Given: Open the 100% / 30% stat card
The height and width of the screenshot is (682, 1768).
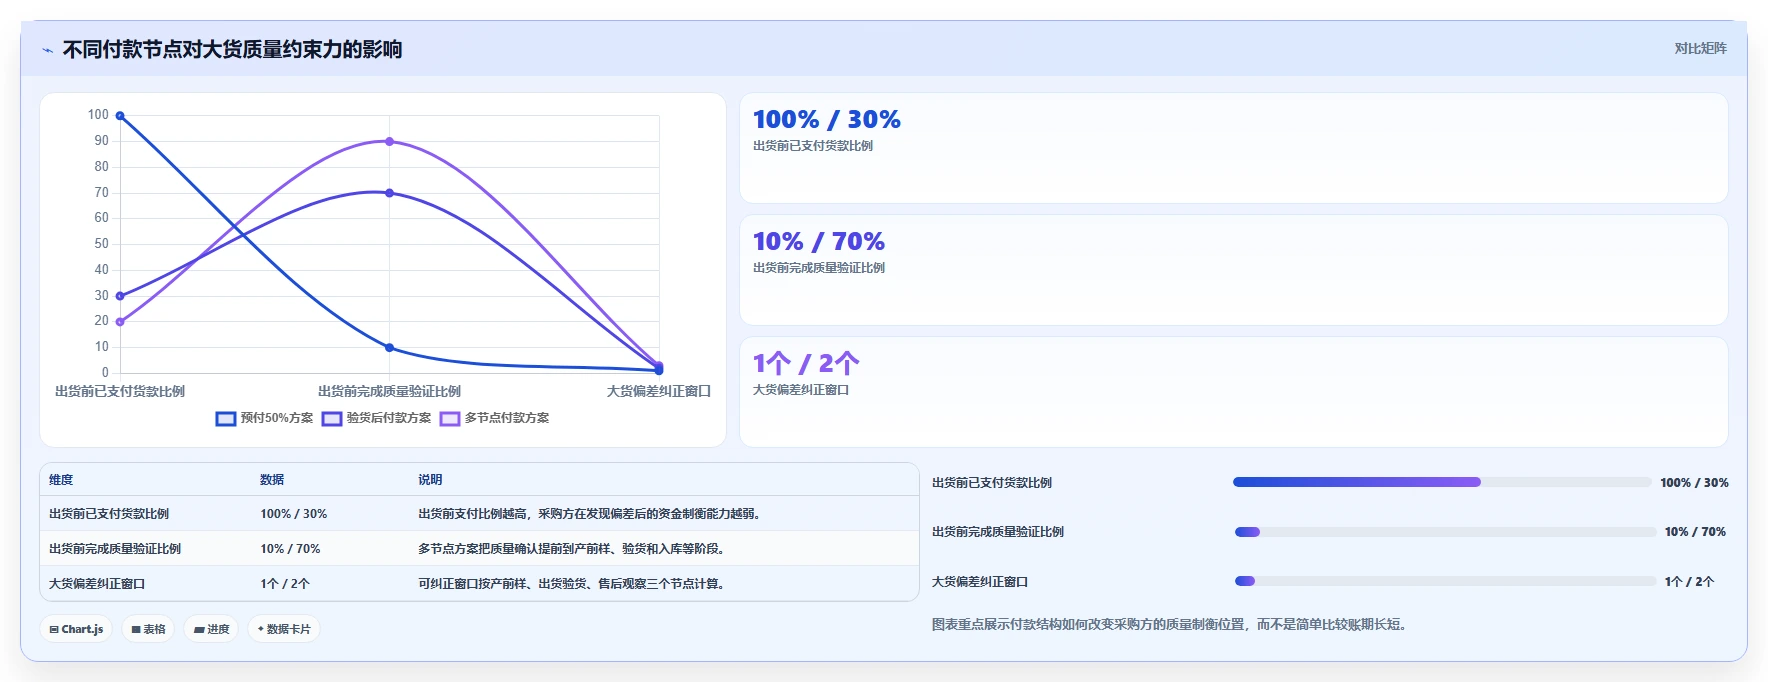Looking at the screenshot, I should tap(1233, 148).
